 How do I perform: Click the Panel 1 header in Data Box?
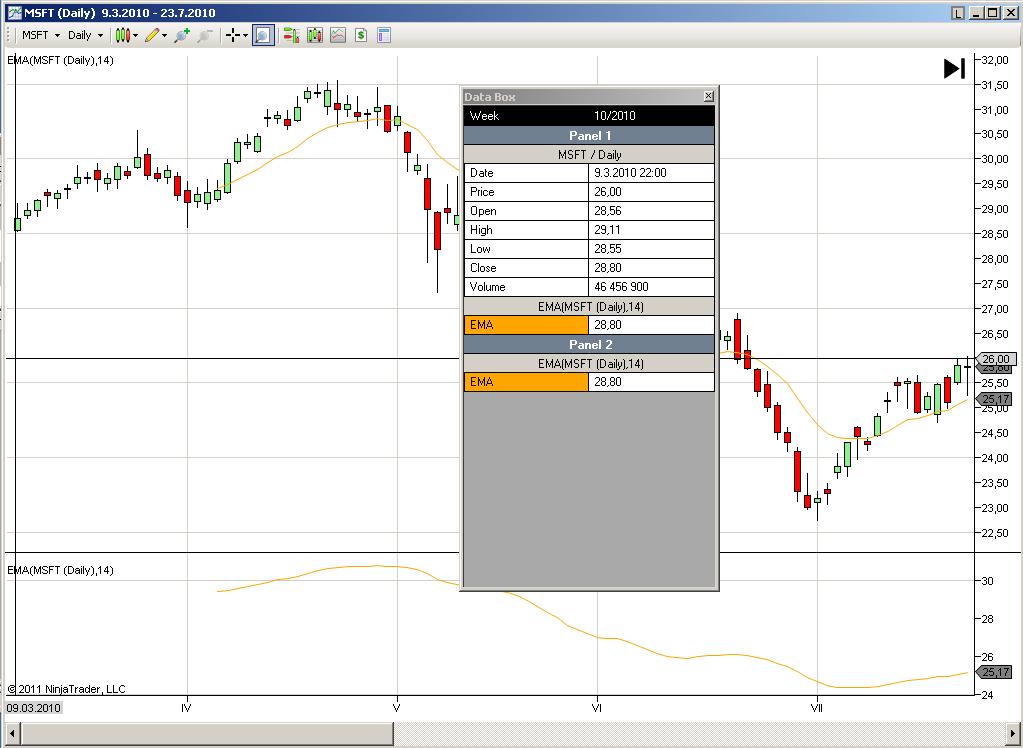click(589, 135)
